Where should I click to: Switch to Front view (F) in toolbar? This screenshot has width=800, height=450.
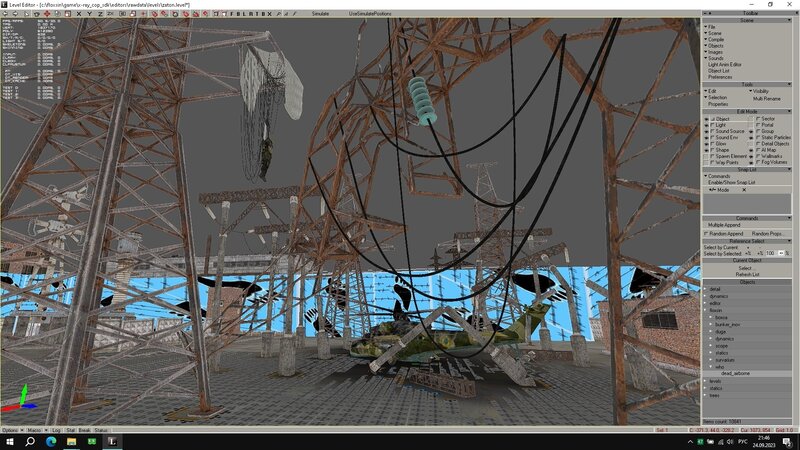[233, 14]
